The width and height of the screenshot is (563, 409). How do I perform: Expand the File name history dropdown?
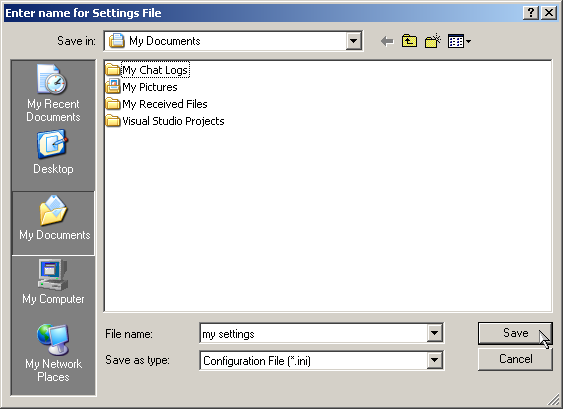434,333
